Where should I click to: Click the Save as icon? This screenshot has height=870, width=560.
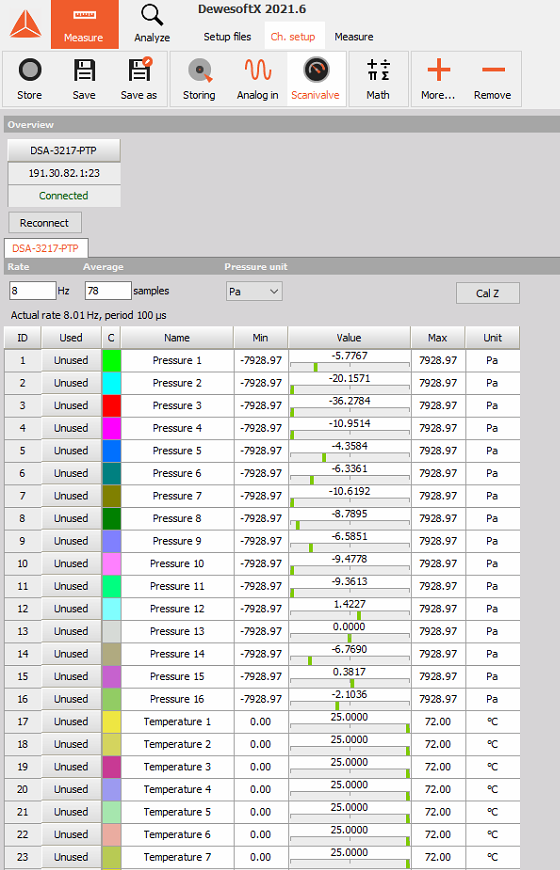pos(139,79)
